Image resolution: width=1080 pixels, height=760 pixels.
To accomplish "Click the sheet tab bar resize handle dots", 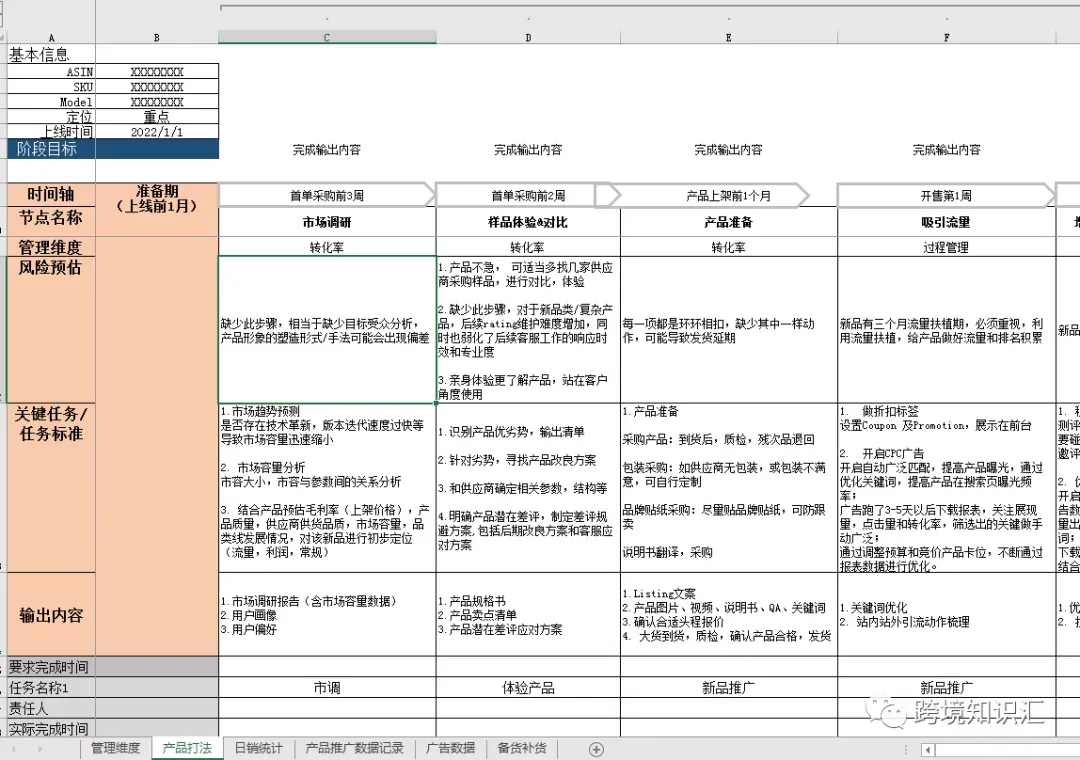I will [x=906, y=750].
